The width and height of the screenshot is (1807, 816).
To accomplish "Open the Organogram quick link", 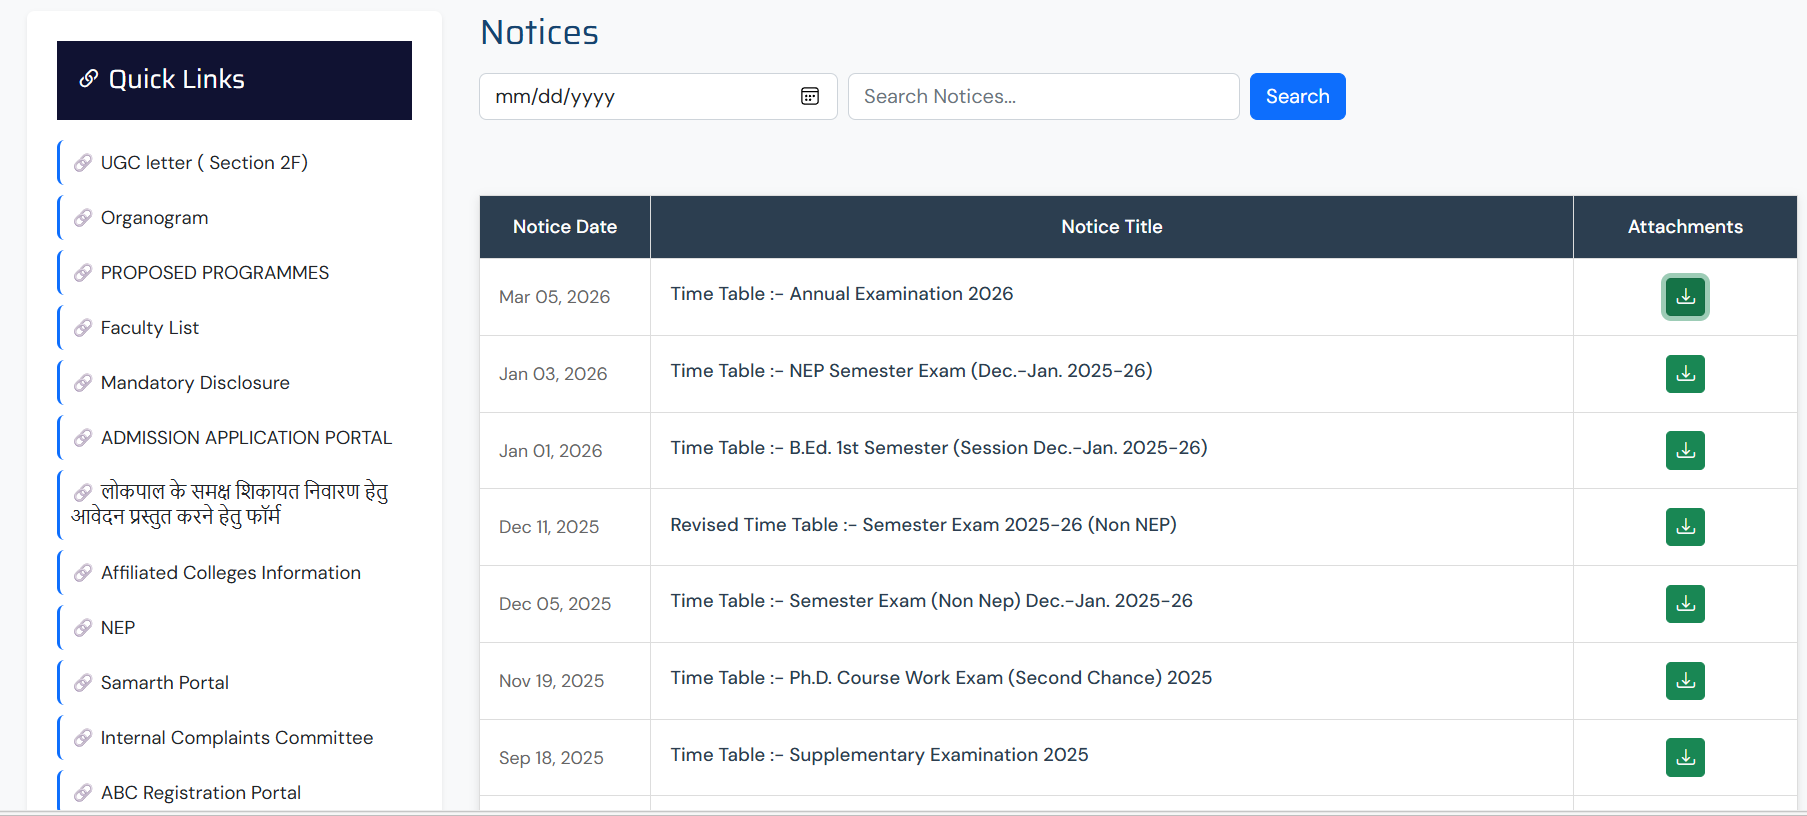I will click(x=154, y=218).
